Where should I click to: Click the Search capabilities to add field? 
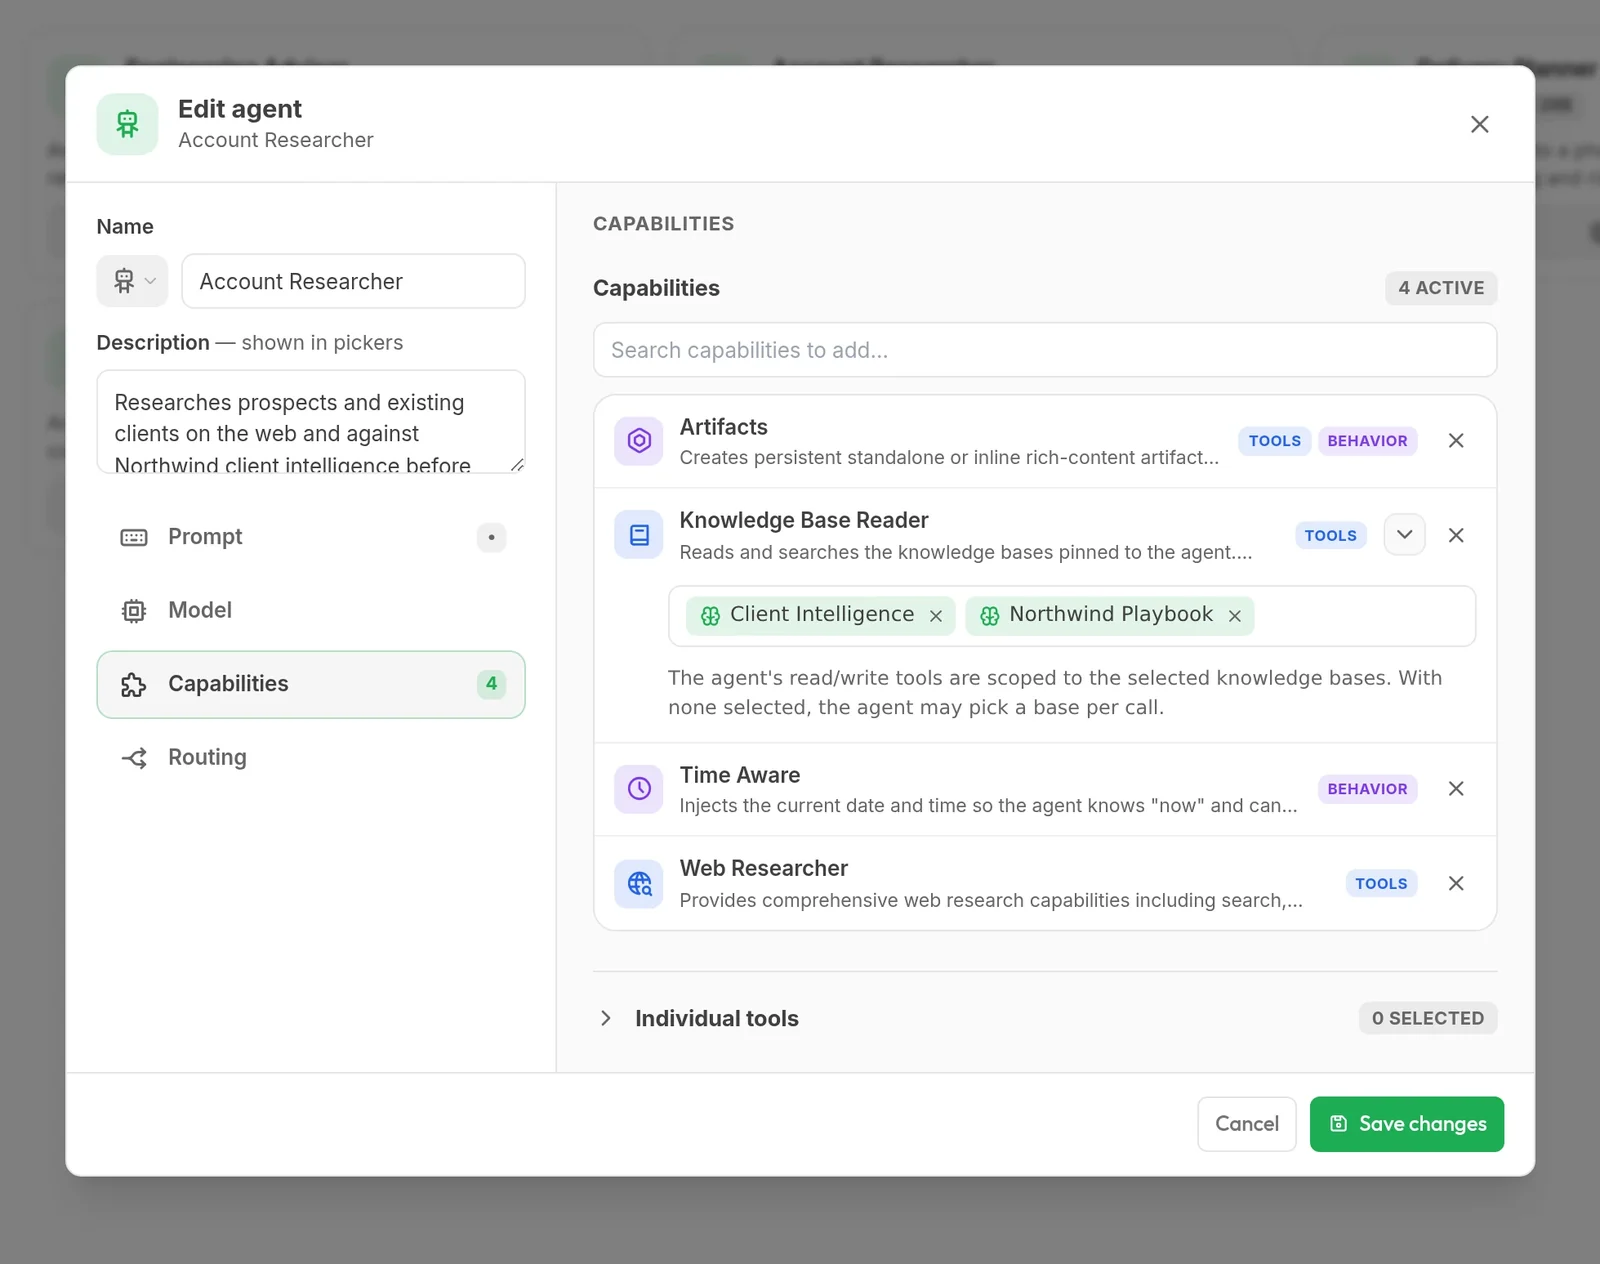pyautogui.click(x=1045, y=350)
